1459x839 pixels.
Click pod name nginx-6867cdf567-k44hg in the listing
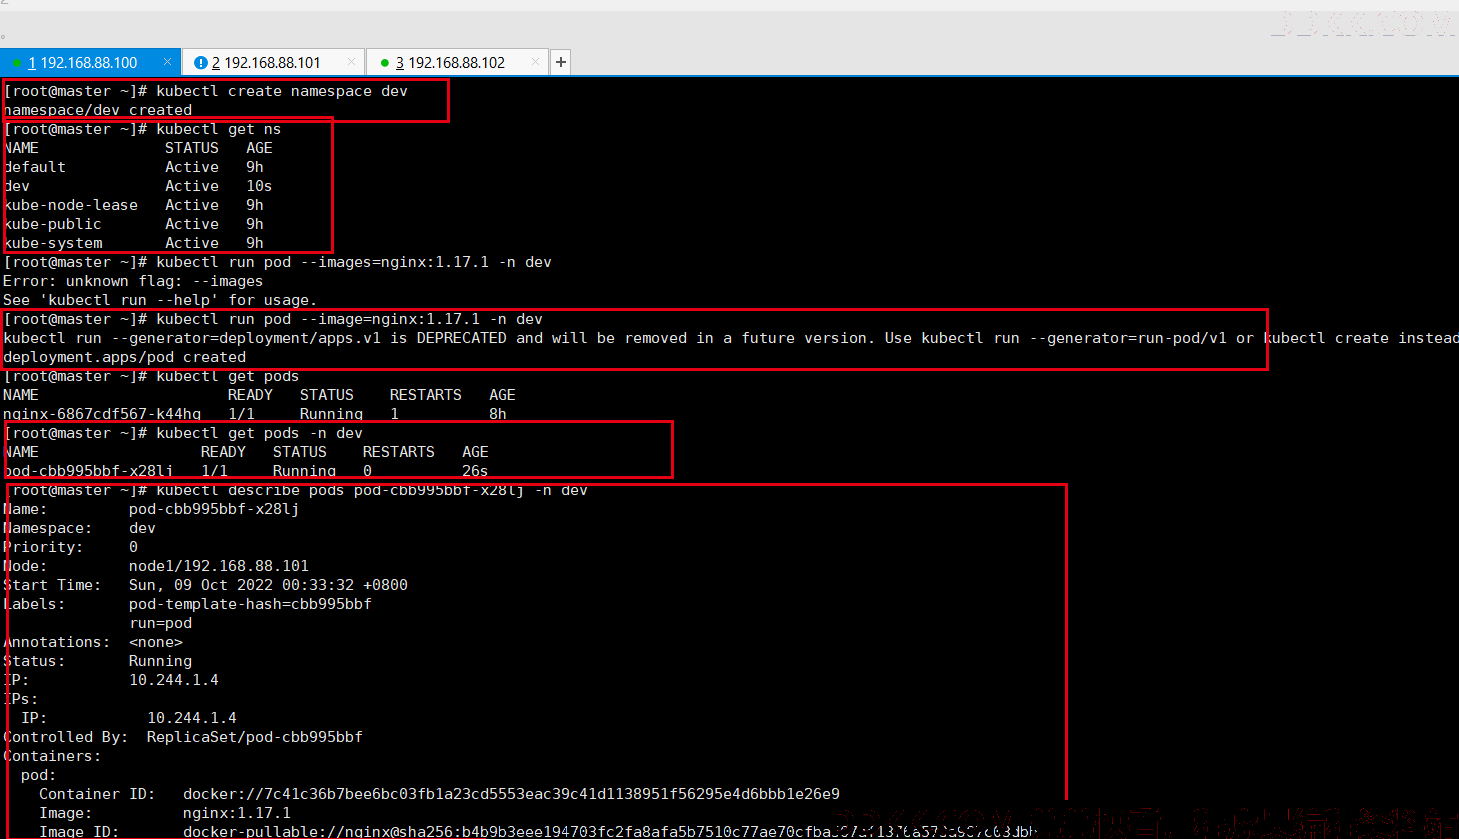click(102, 414)
